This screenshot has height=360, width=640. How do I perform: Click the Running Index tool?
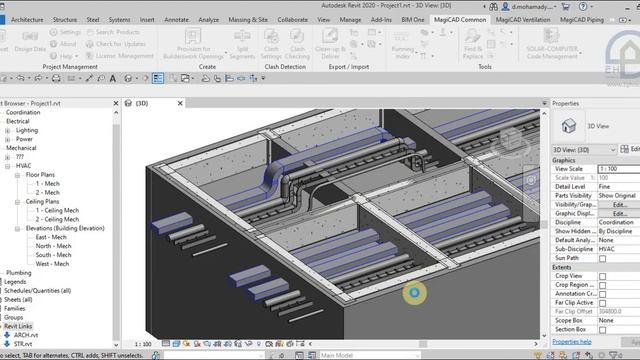pos(401,37)
